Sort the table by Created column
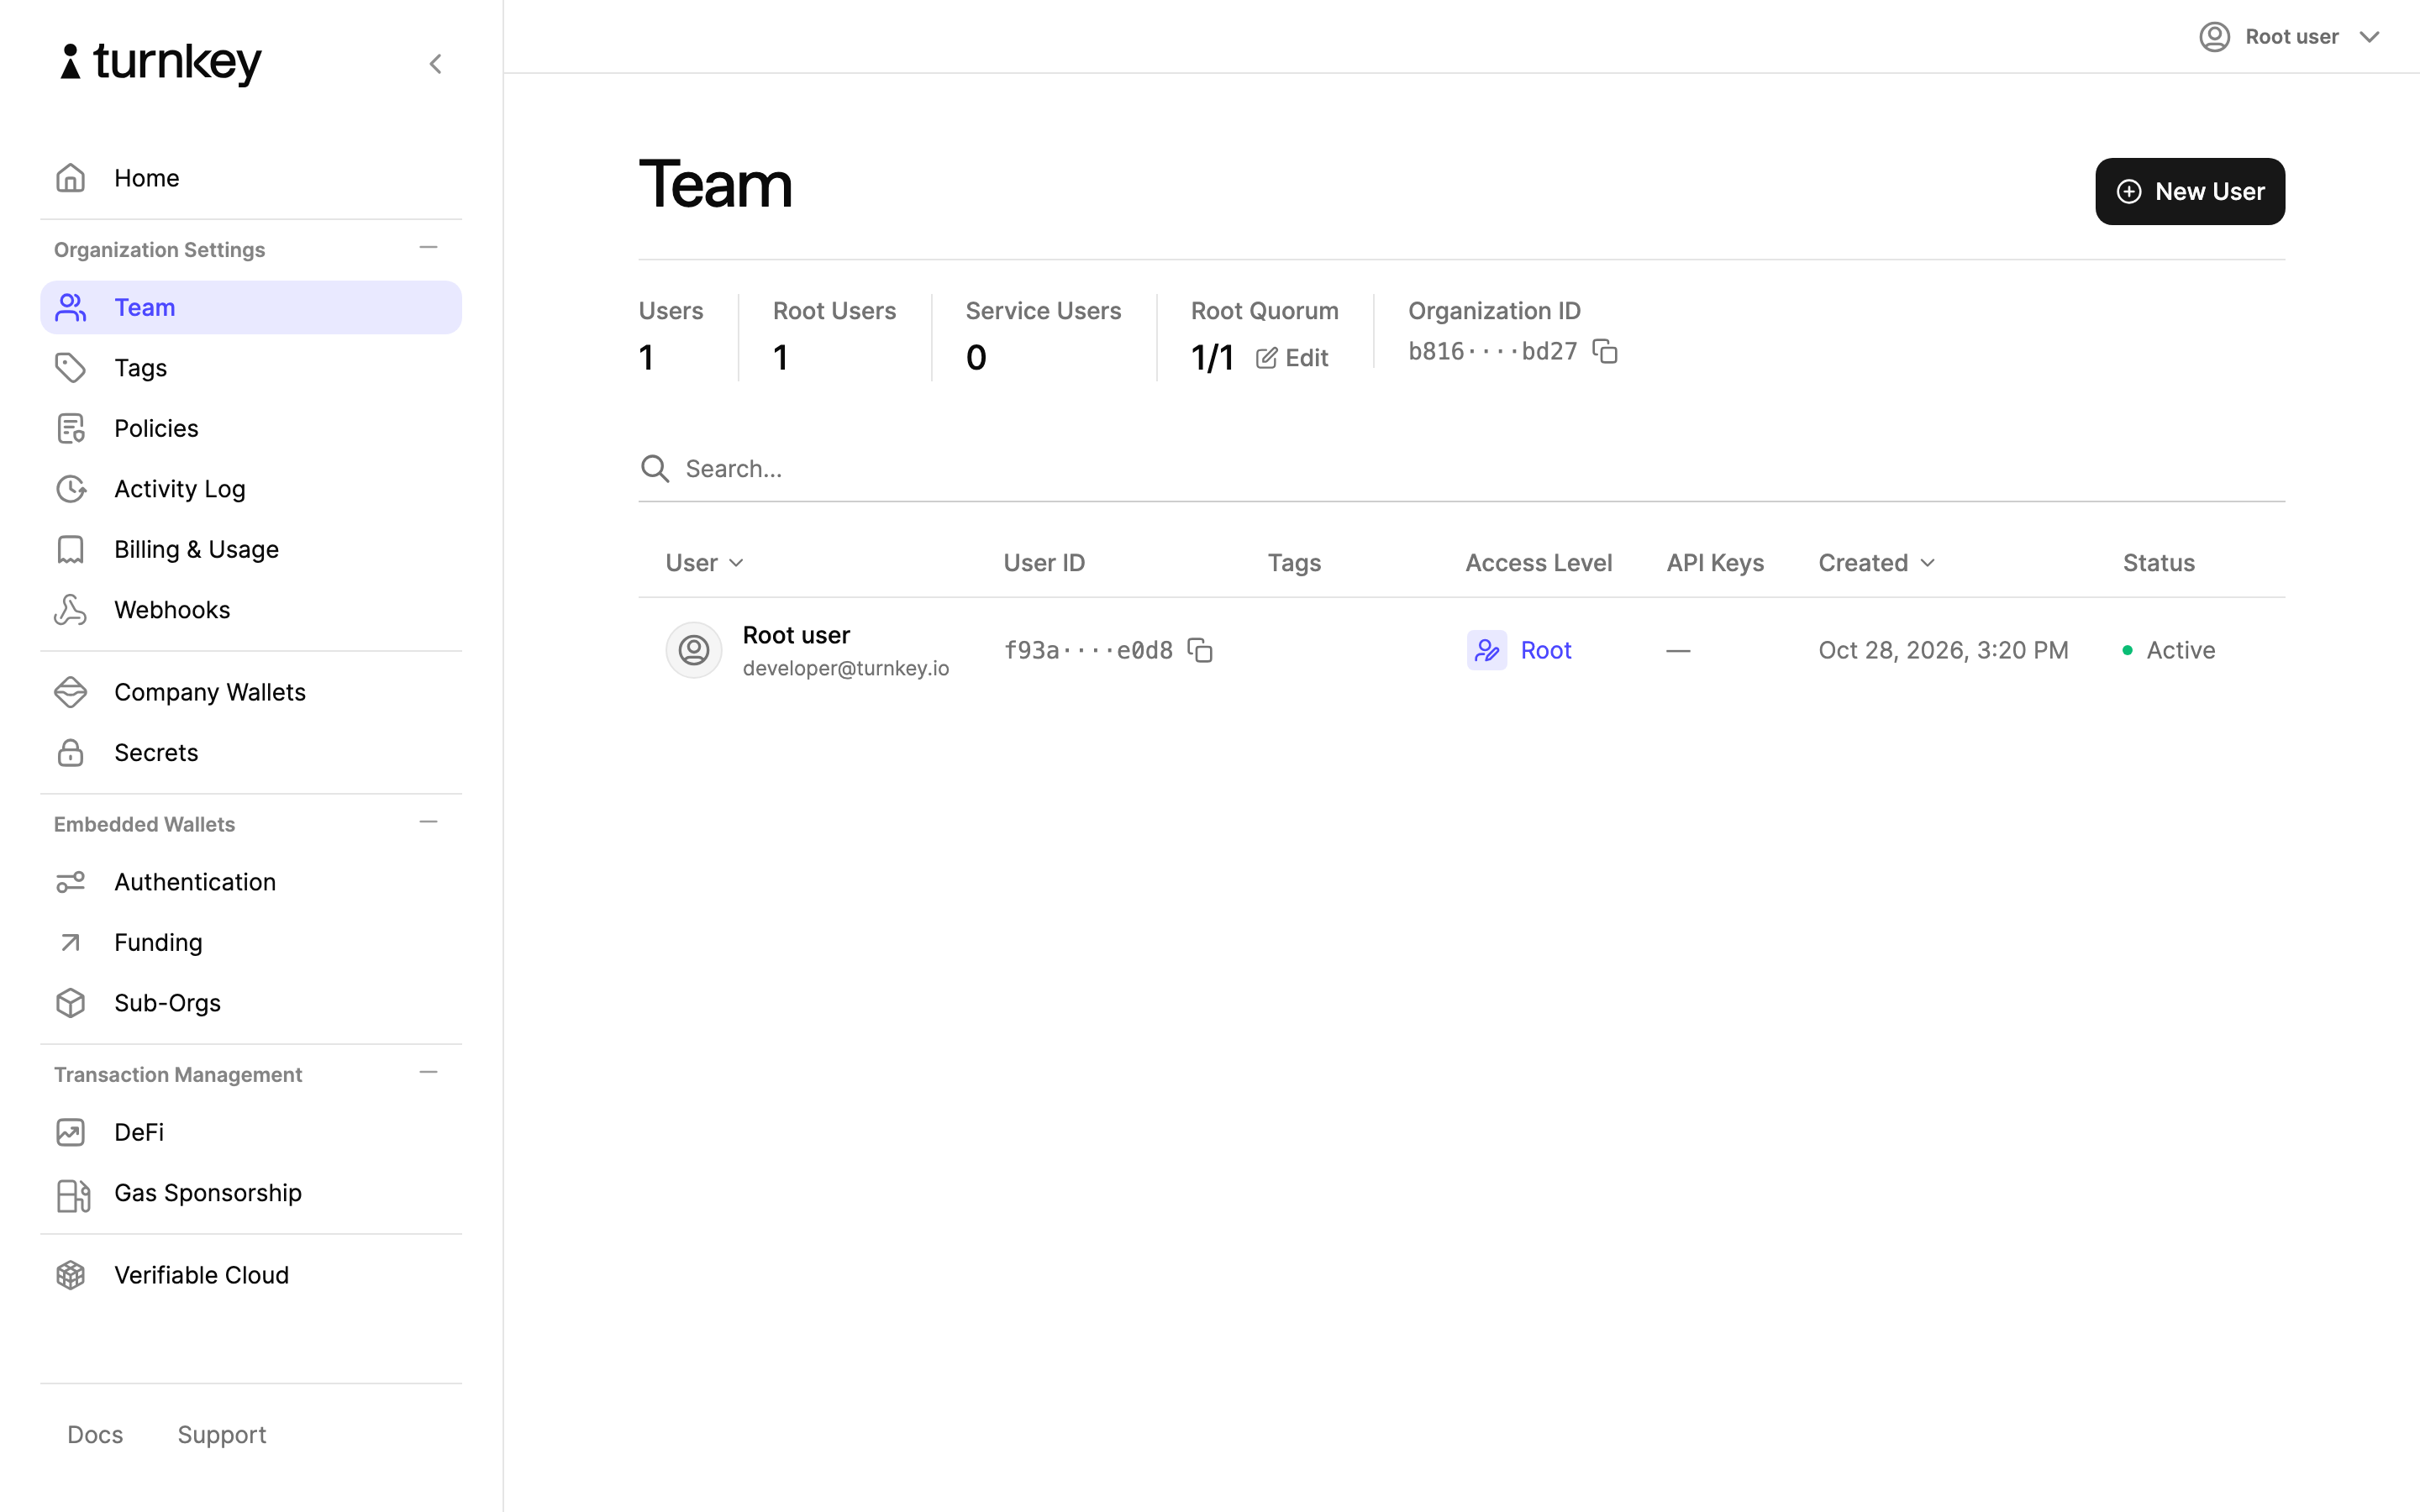The width and height of the screenshot is (2420, 1512). point(1877,563)
